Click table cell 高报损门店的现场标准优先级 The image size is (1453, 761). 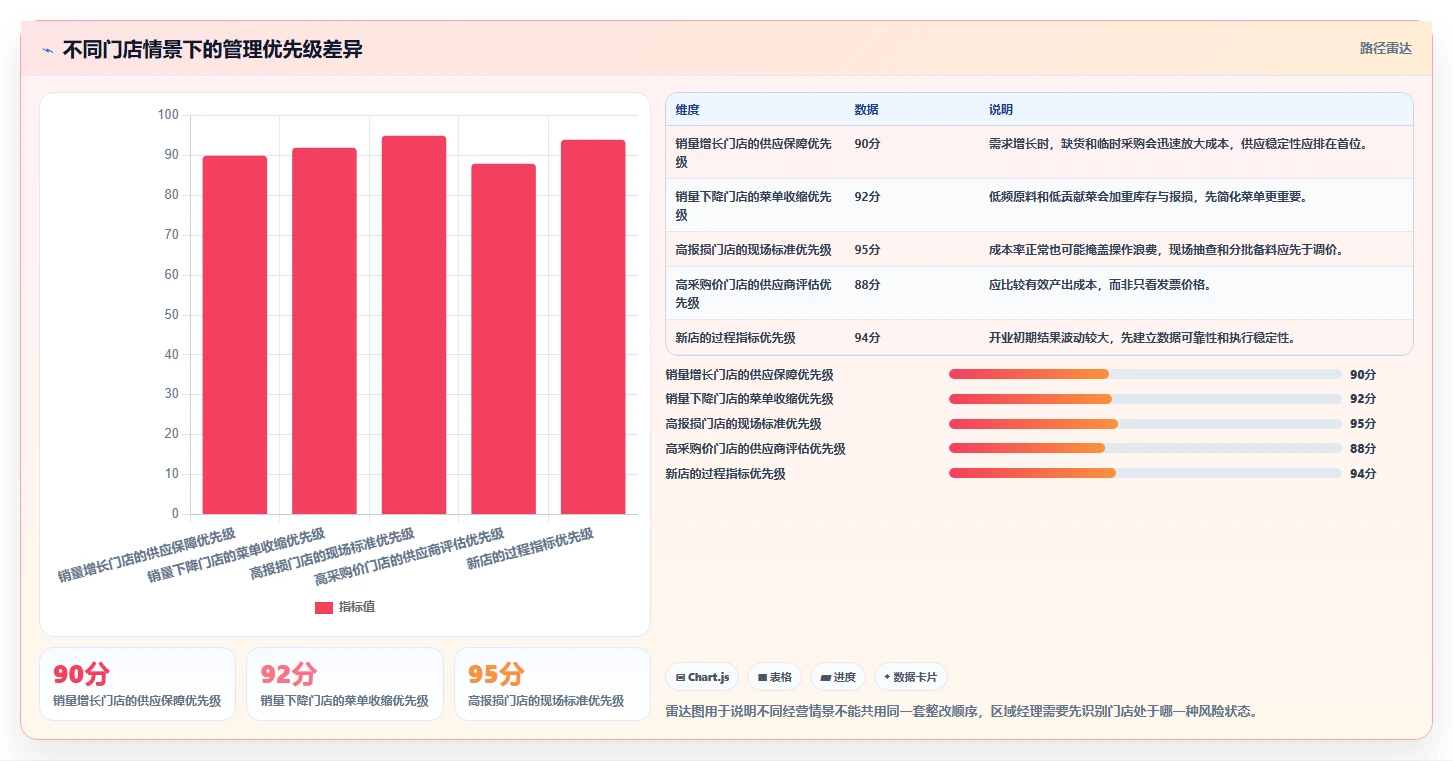pyautogui.click(x=753, y=250)
